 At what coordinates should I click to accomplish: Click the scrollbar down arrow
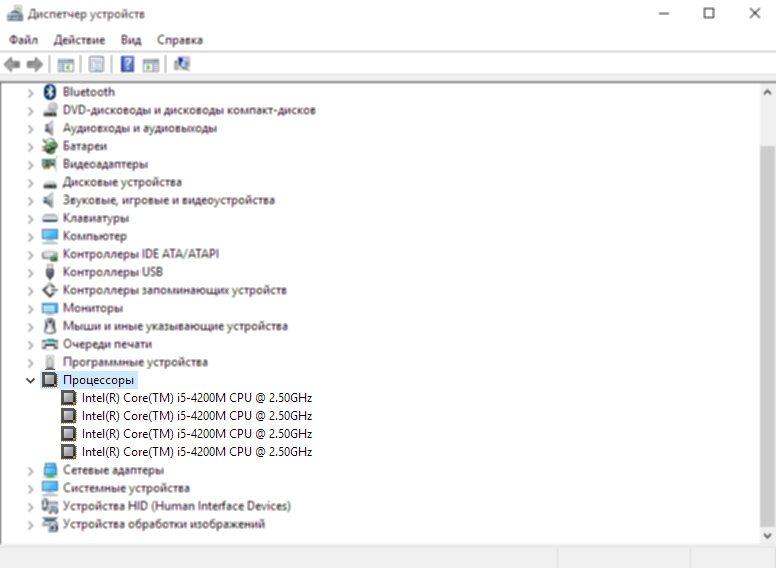pyautogui.click(x=767, y=535)
